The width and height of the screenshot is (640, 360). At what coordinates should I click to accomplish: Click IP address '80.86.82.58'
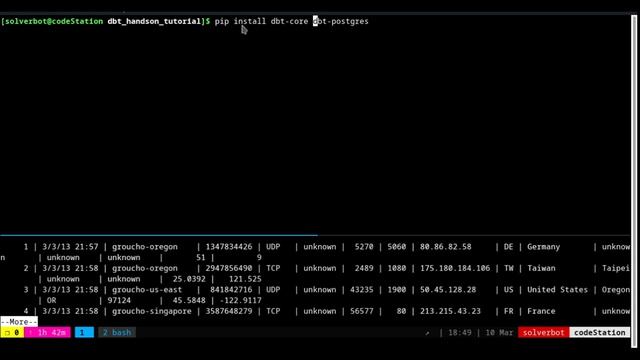(x=445, y=247)
